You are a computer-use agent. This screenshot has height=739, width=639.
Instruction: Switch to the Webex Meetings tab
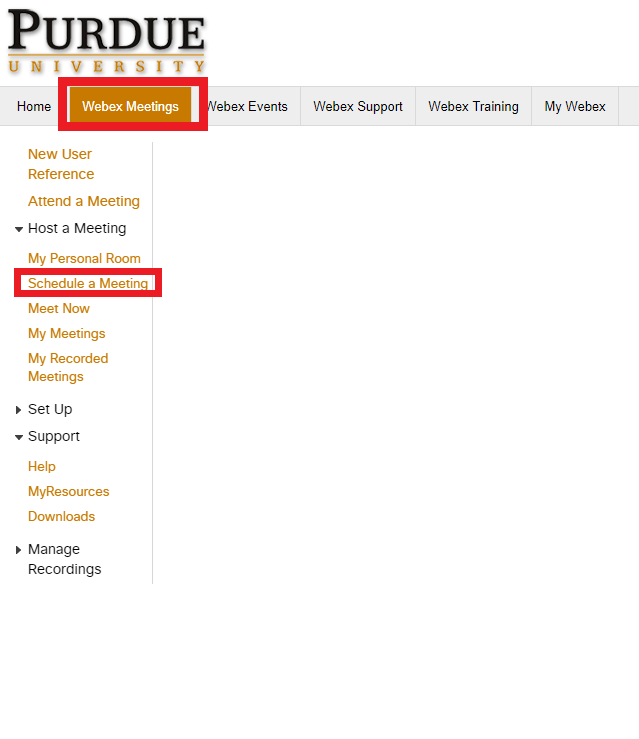tap(131, 107)
